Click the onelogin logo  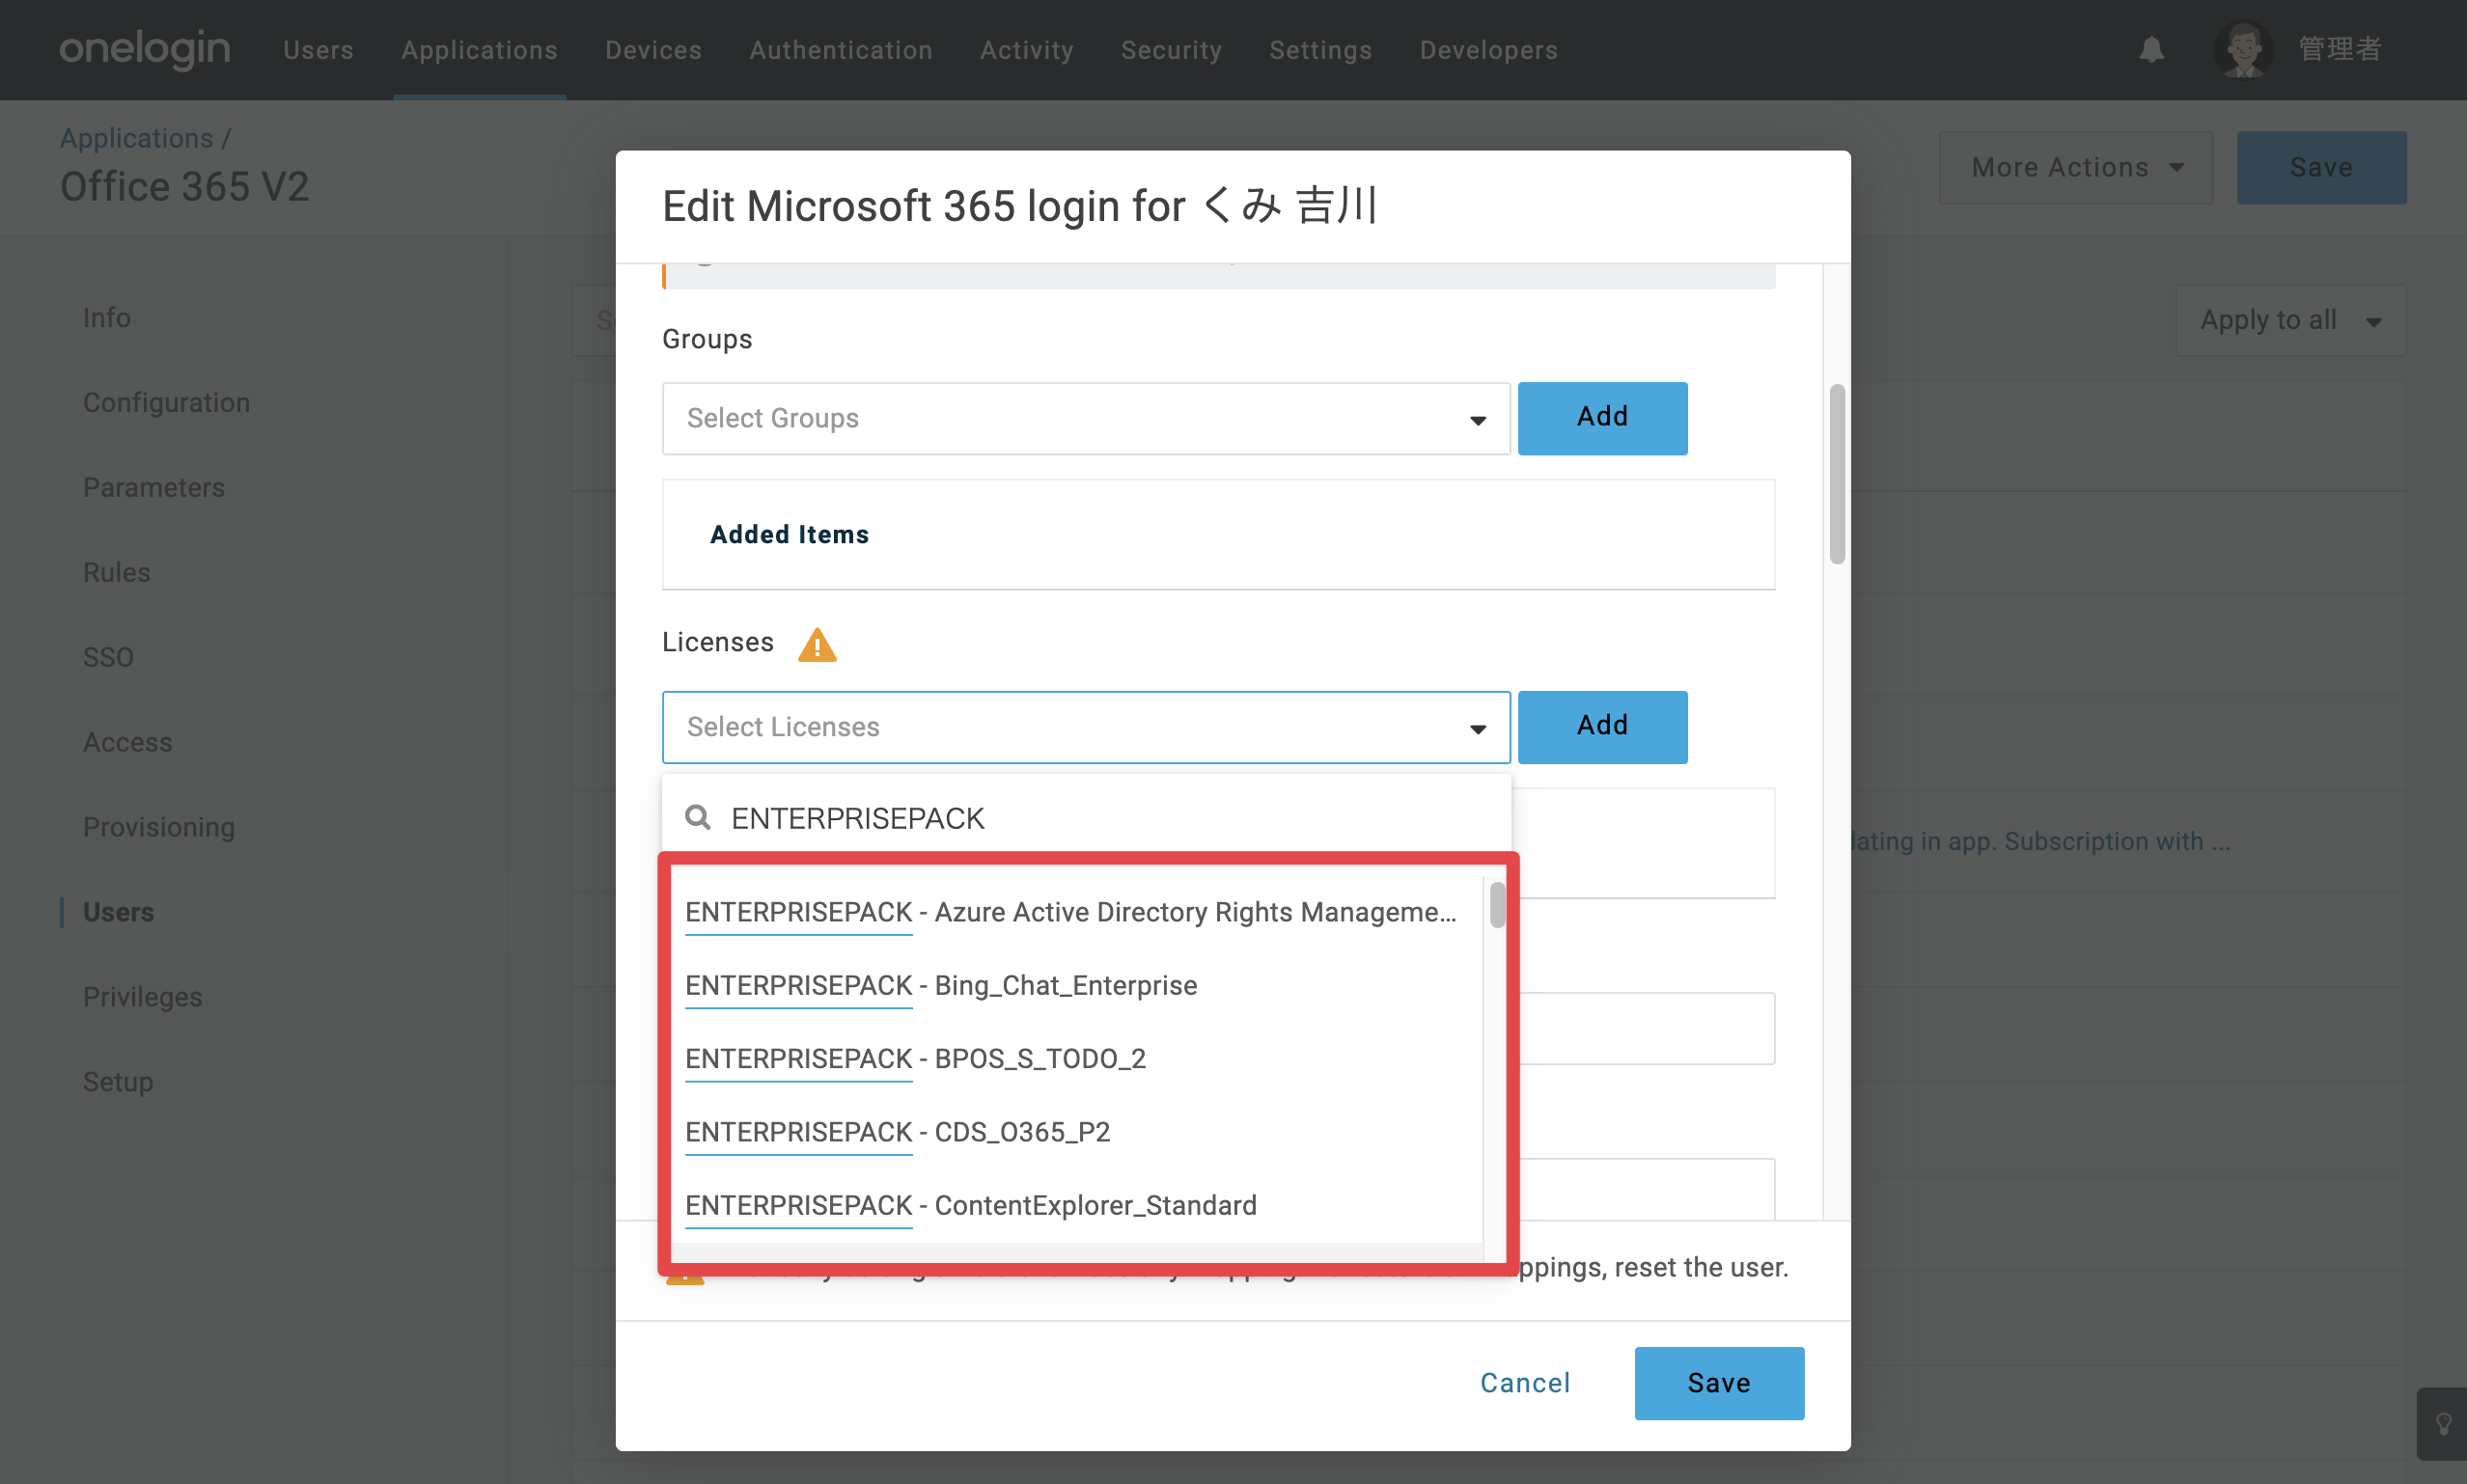click(145, 49)
